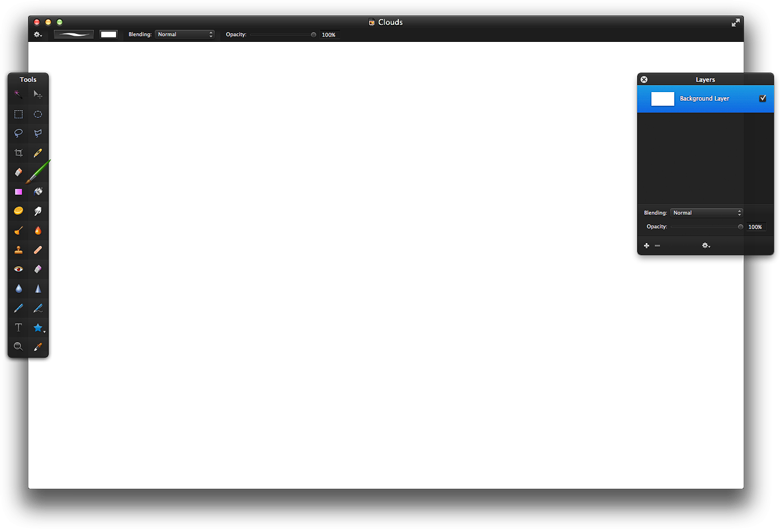The image size is (780, 529).
Task: Open the Layers panel Blending dropdown
Action: (x=706, y=212)
